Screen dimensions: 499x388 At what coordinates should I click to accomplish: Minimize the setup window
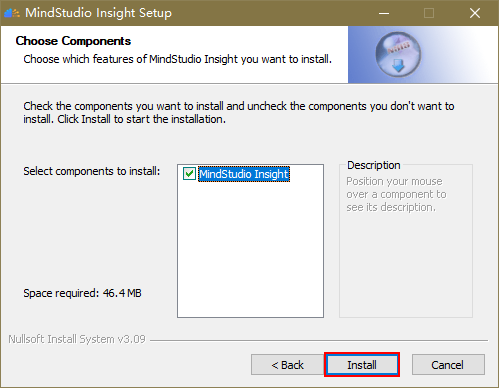(384, 13)
